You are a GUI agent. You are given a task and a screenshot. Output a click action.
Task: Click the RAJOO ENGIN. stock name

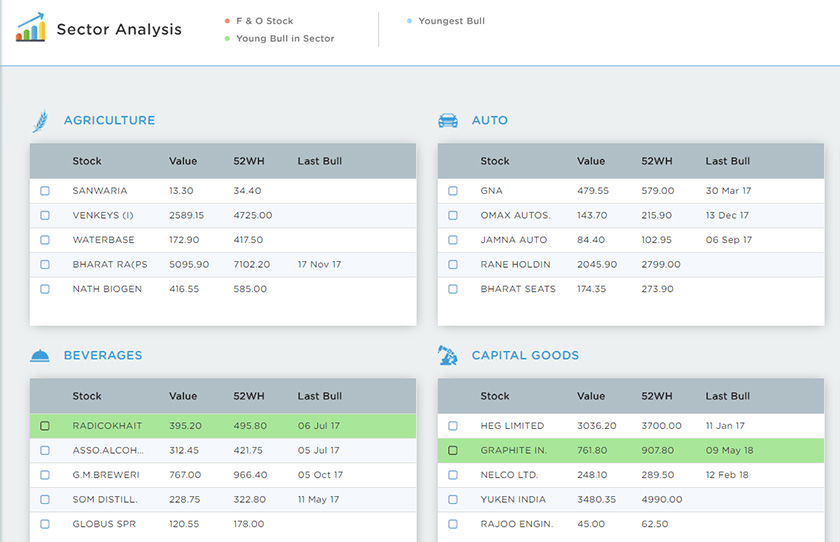click(516, 524)
